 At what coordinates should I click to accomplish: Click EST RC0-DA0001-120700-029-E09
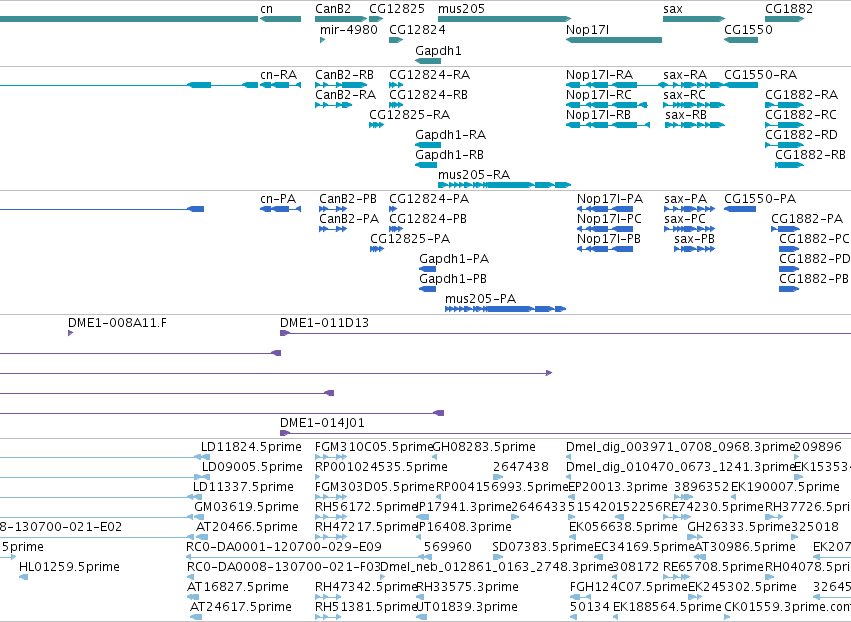tap(284, 547)
